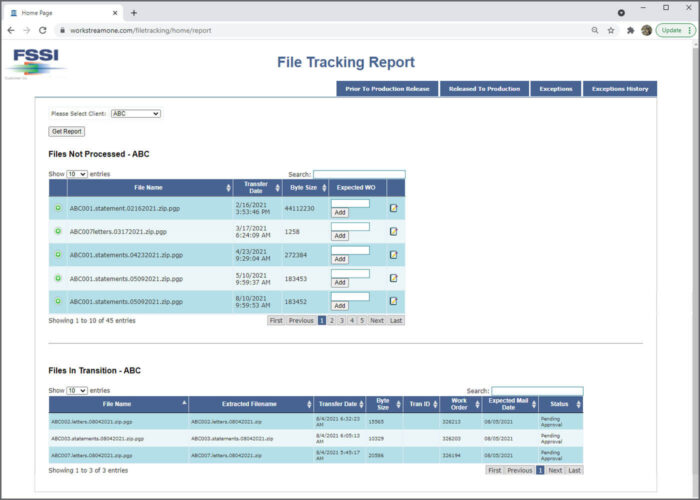This screenshot has height=500, width=700.
Task: Sort Files In Transition by Expected Mail Date
Action: (x=510, y=404)
